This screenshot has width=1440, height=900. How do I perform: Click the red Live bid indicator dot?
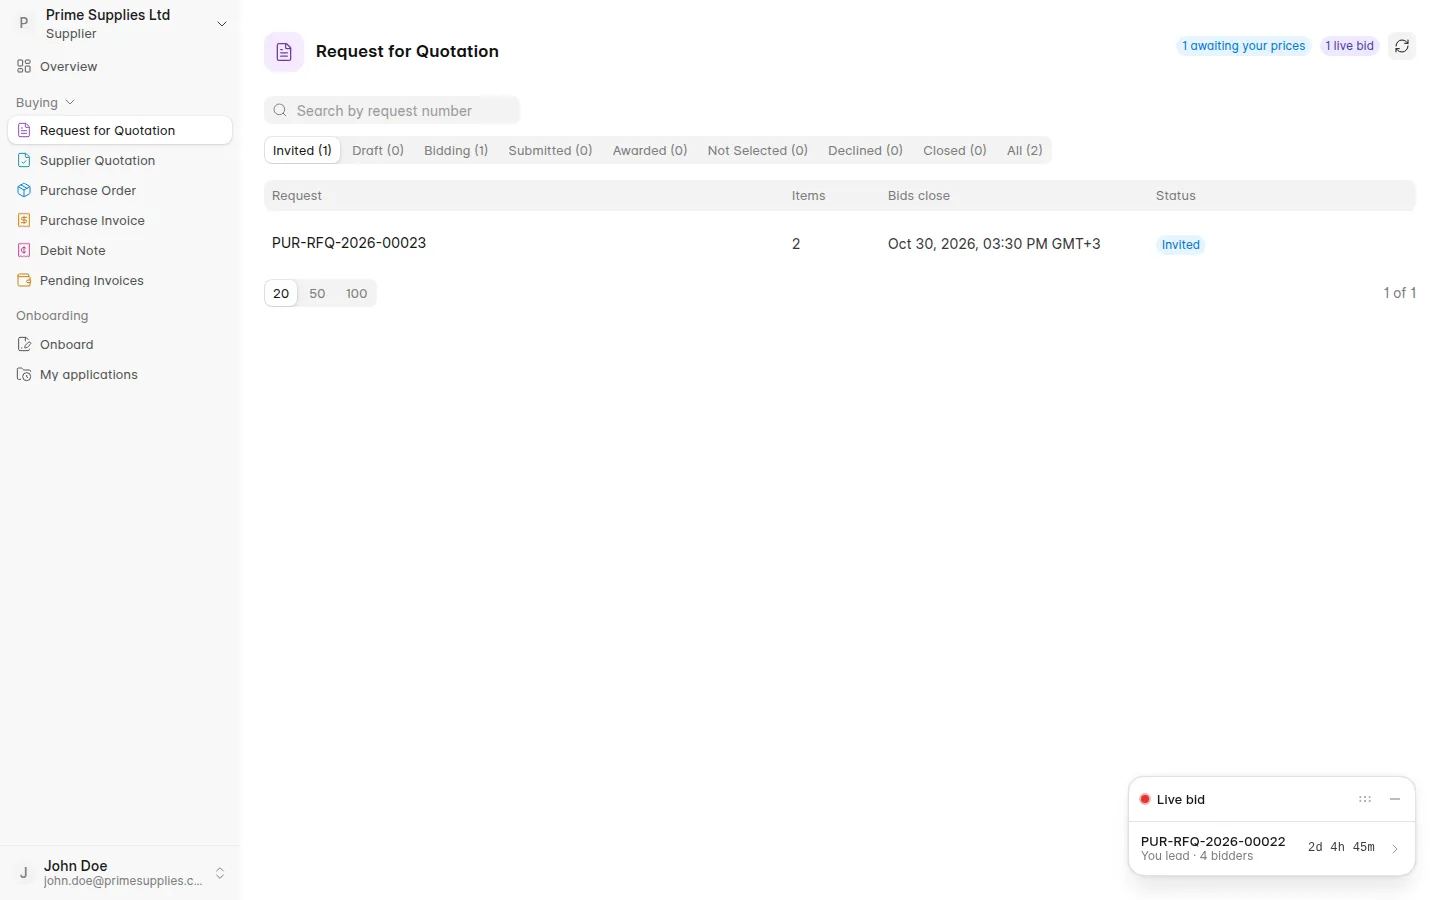point(1145,799)
